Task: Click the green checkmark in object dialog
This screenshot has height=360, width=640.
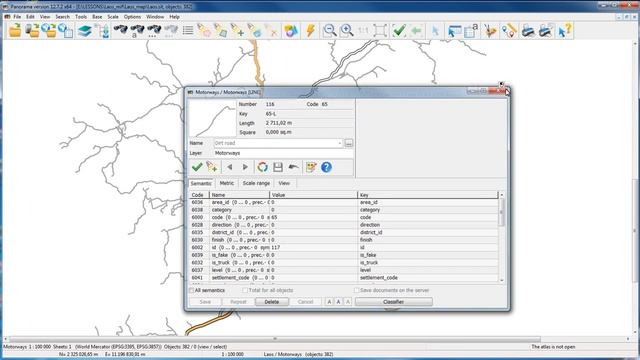Action: (x=197, y=167)
